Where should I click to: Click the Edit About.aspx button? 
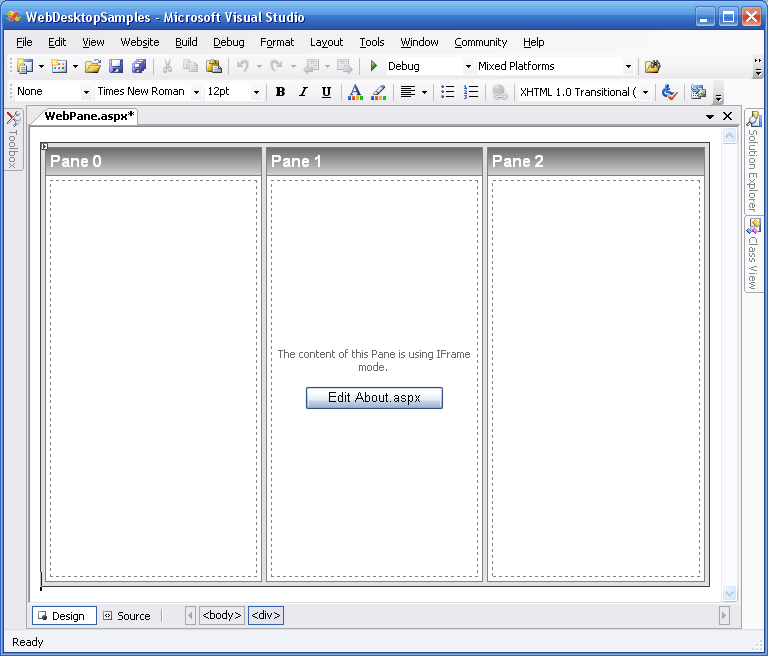374,398
